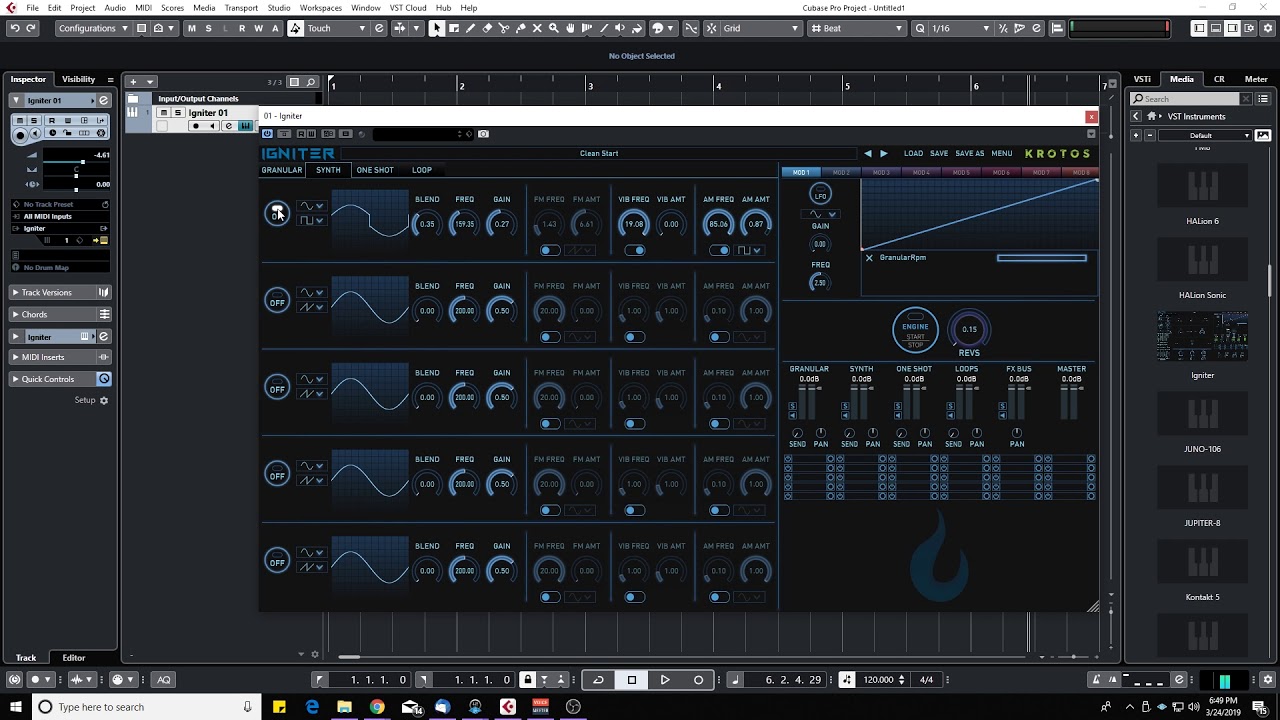Screen dimensions: 1280x720
Task: Select the Mute X tool
Action: pos(537,28)
